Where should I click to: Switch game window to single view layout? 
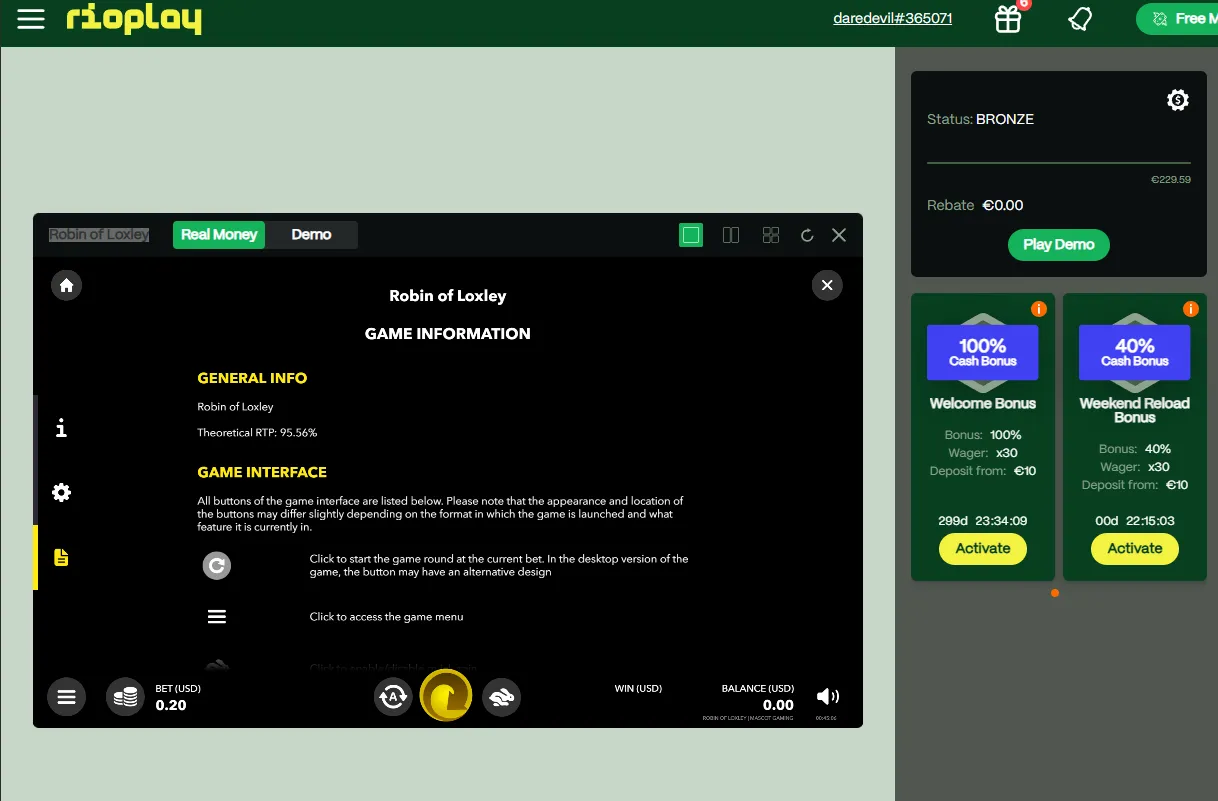(x=691, y=235)
